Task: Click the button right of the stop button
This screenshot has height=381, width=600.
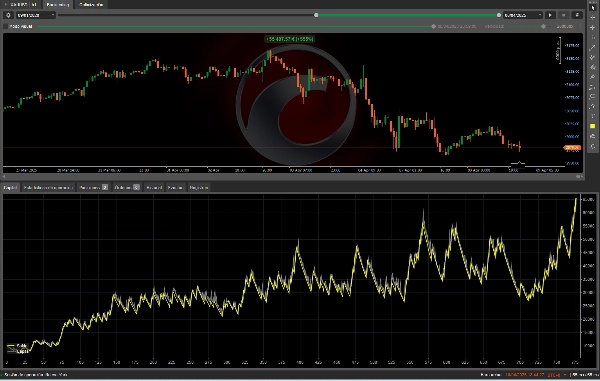Action: pos(577,15)
